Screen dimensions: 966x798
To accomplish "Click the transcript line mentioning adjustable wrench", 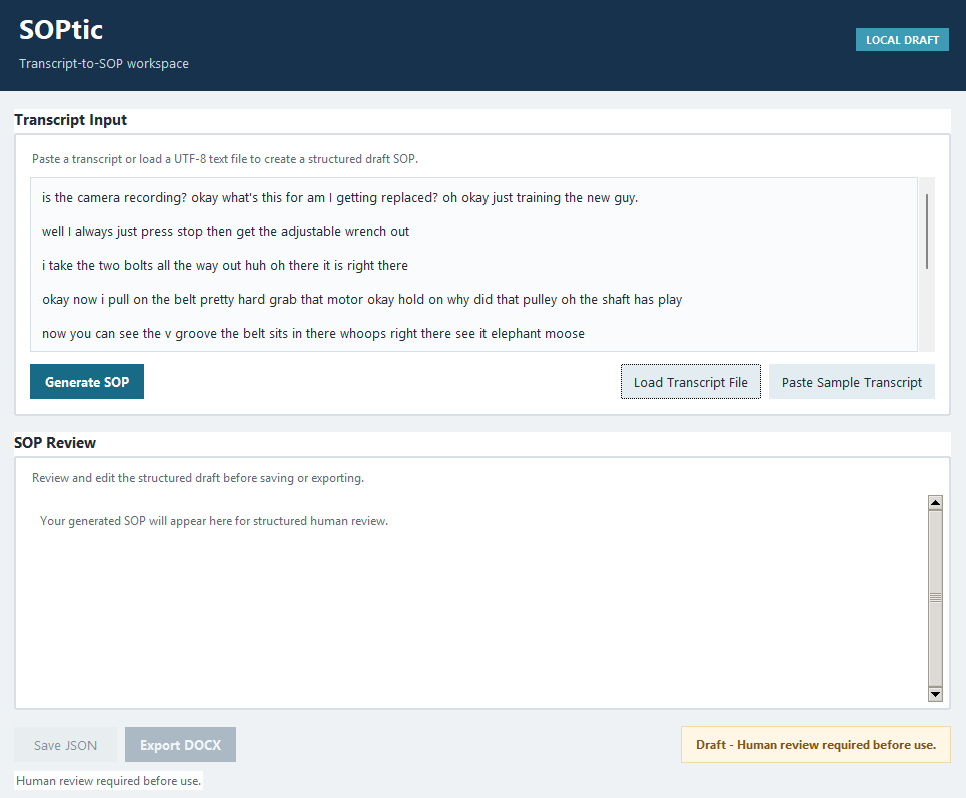I will (225, 232).
